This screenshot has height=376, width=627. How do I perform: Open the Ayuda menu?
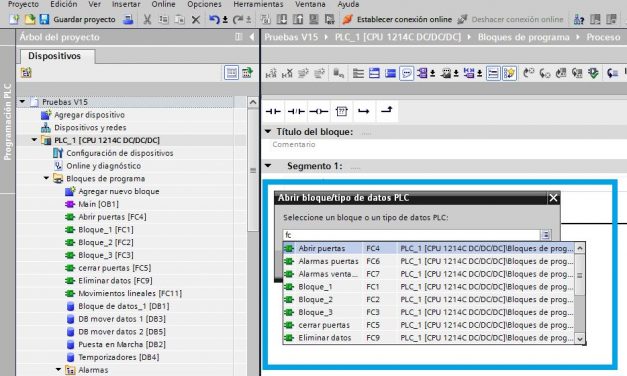pyautogui.click(x=348, y=4)
